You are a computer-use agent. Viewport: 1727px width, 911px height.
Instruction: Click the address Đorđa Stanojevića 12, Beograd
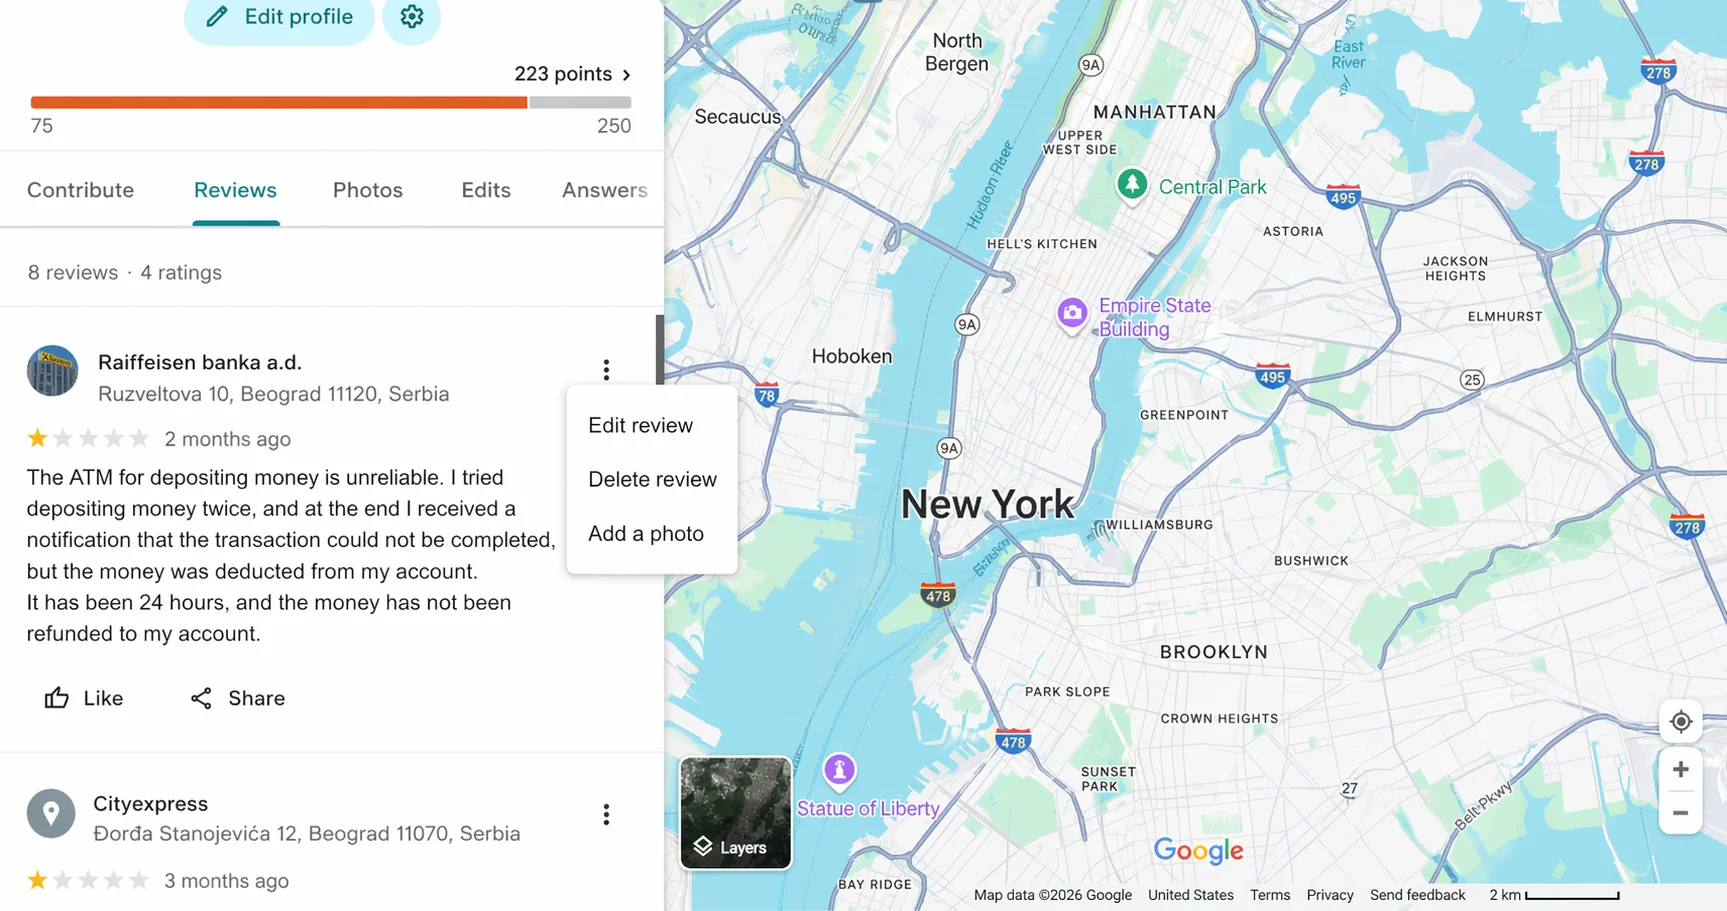(x=307, y=834)
